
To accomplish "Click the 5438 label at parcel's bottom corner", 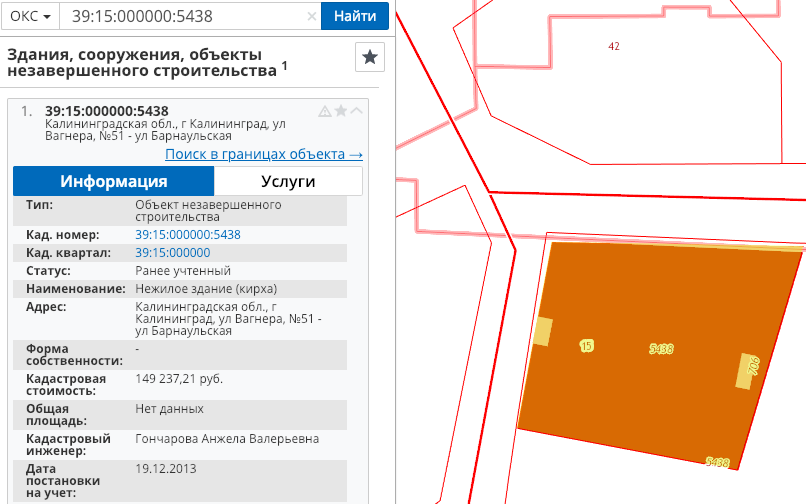I will tap(717, 462).
